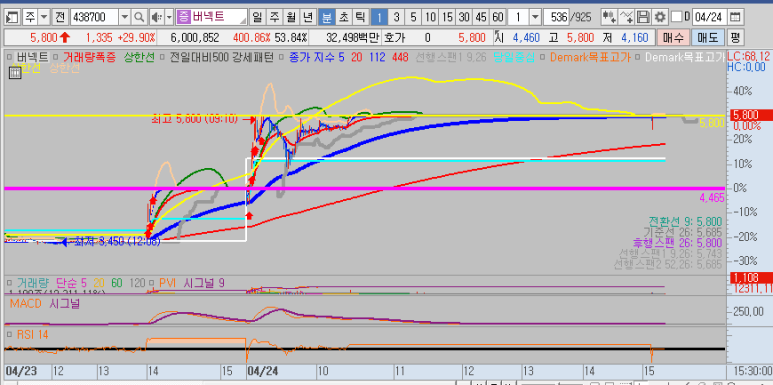The image size is (773, 385).
Task: Switch chart to tick (틱) period
Action: click(360, 17)
